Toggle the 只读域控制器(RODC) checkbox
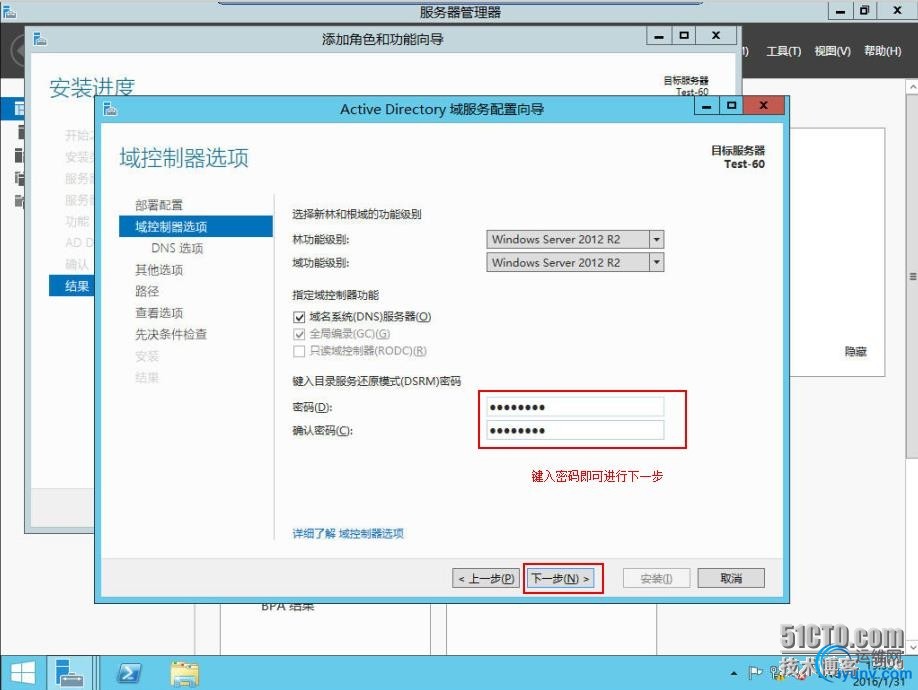918x690 pixels. (299, 351)
